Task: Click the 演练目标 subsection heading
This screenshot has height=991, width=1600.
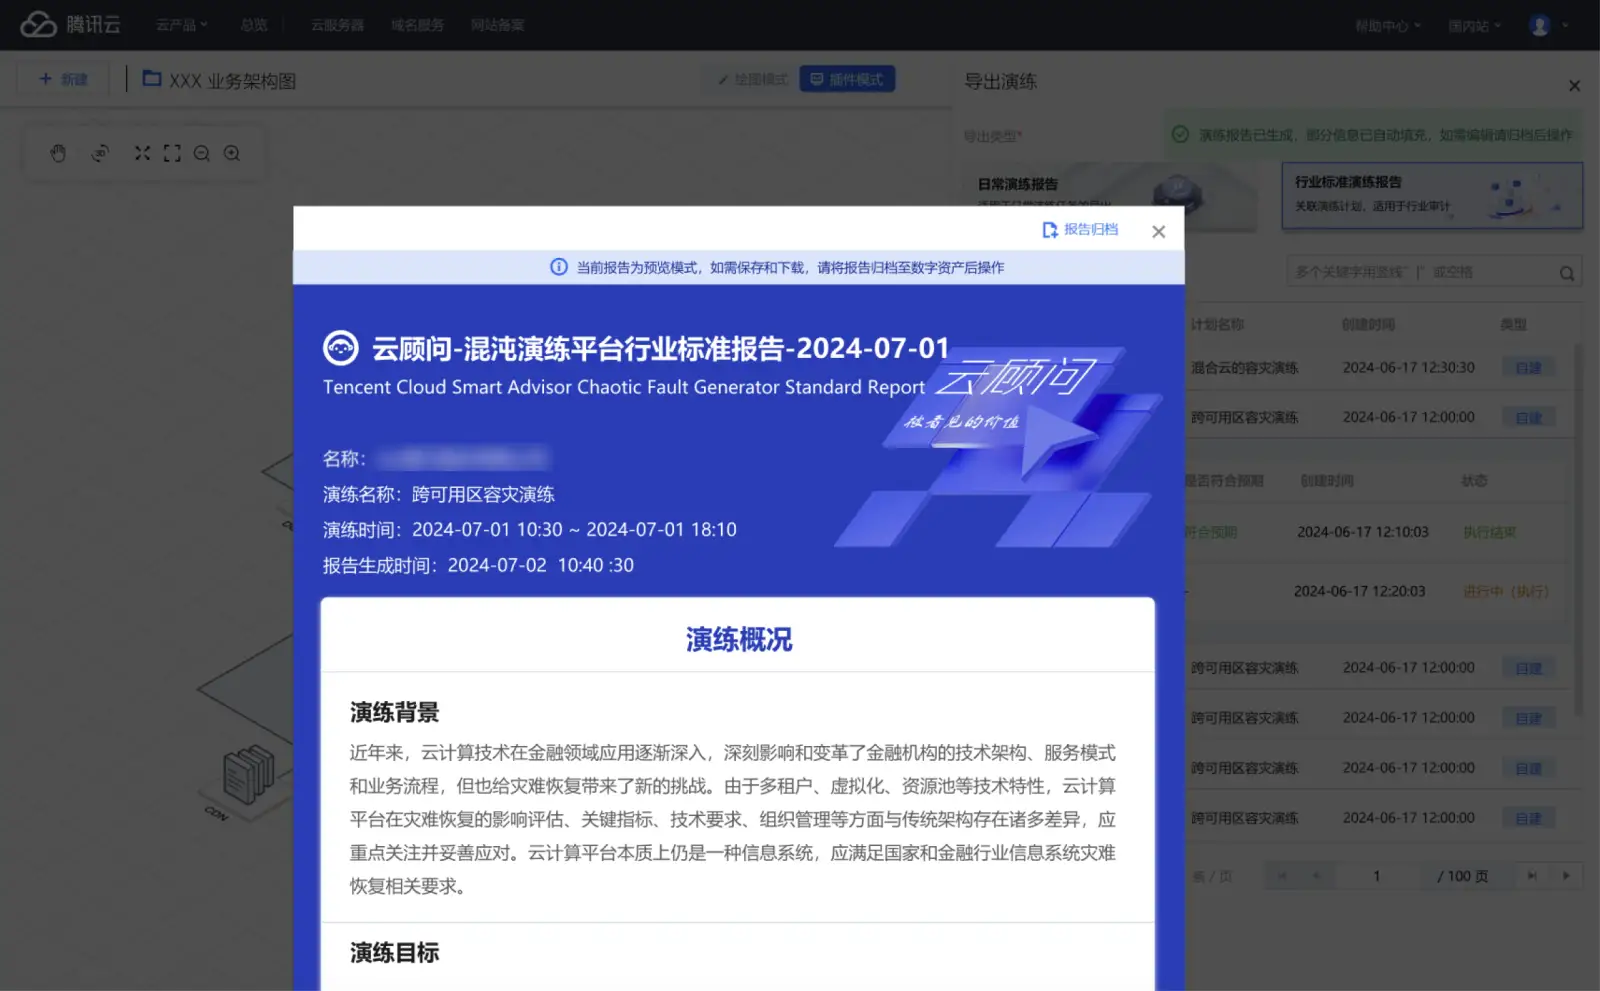Action: tap(394, 953)
